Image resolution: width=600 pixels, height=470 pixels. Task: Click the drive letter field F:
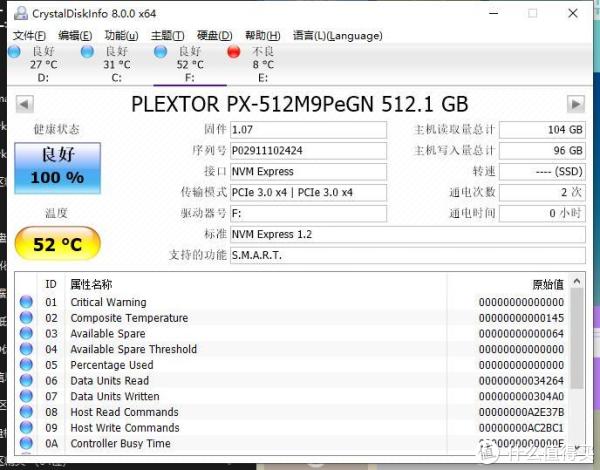pyautogui.click(x=308, y=214)
